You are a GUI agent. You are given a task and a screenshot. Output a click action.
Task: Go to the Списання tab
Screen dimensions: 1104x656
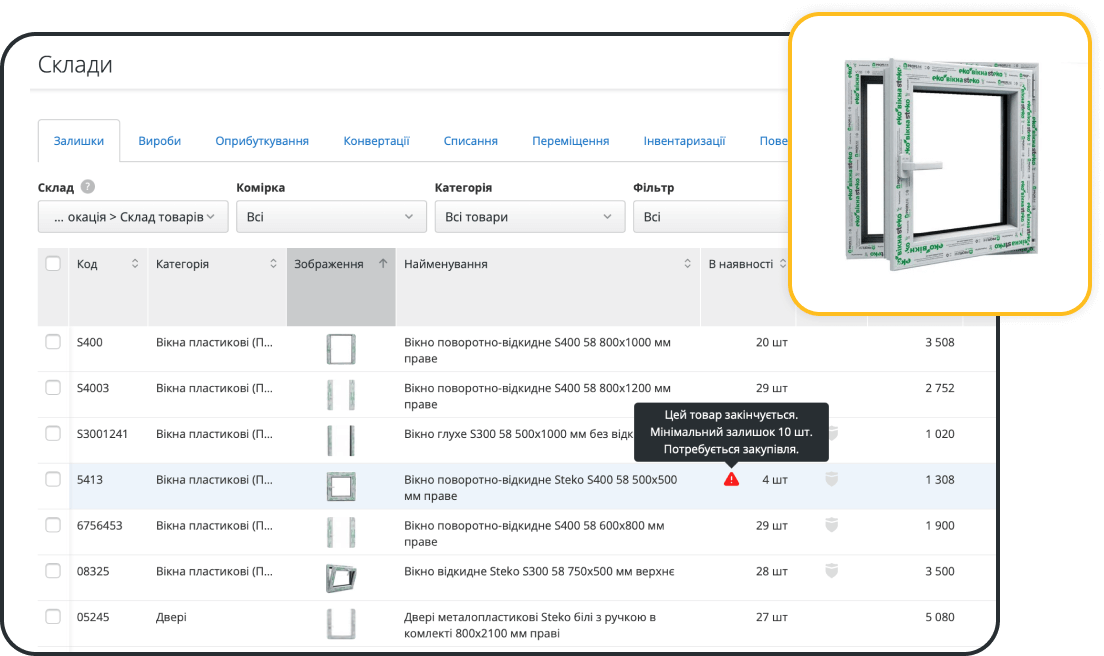tap(471, 141)
